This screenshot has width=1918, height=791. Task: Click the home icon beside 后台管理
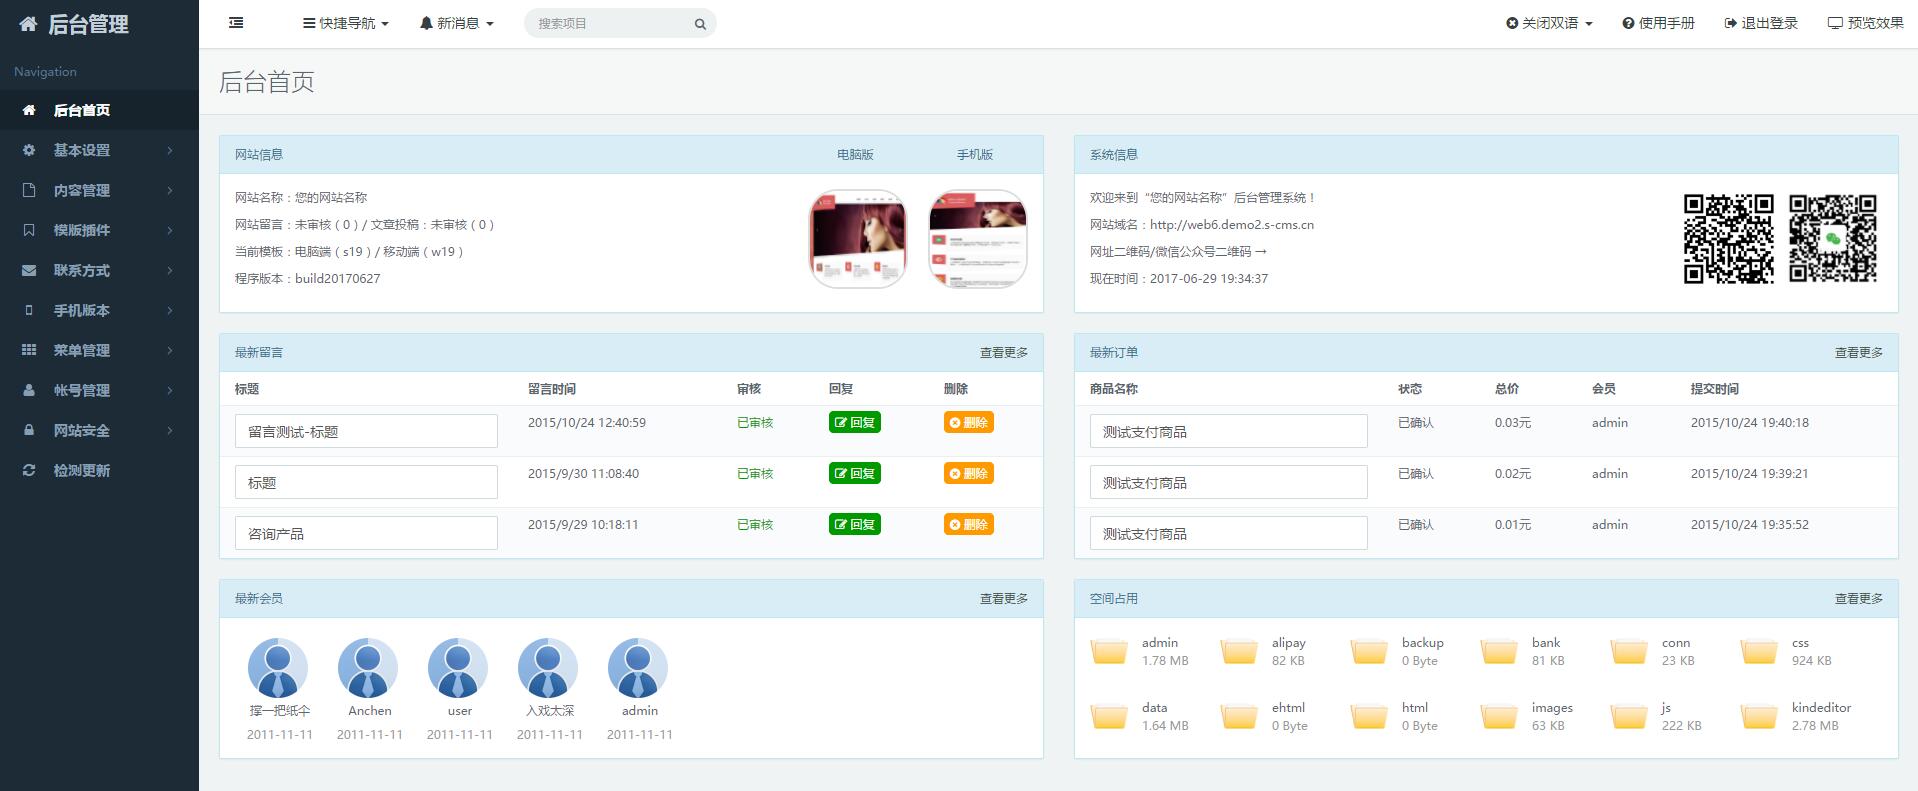tap(28, 24)
